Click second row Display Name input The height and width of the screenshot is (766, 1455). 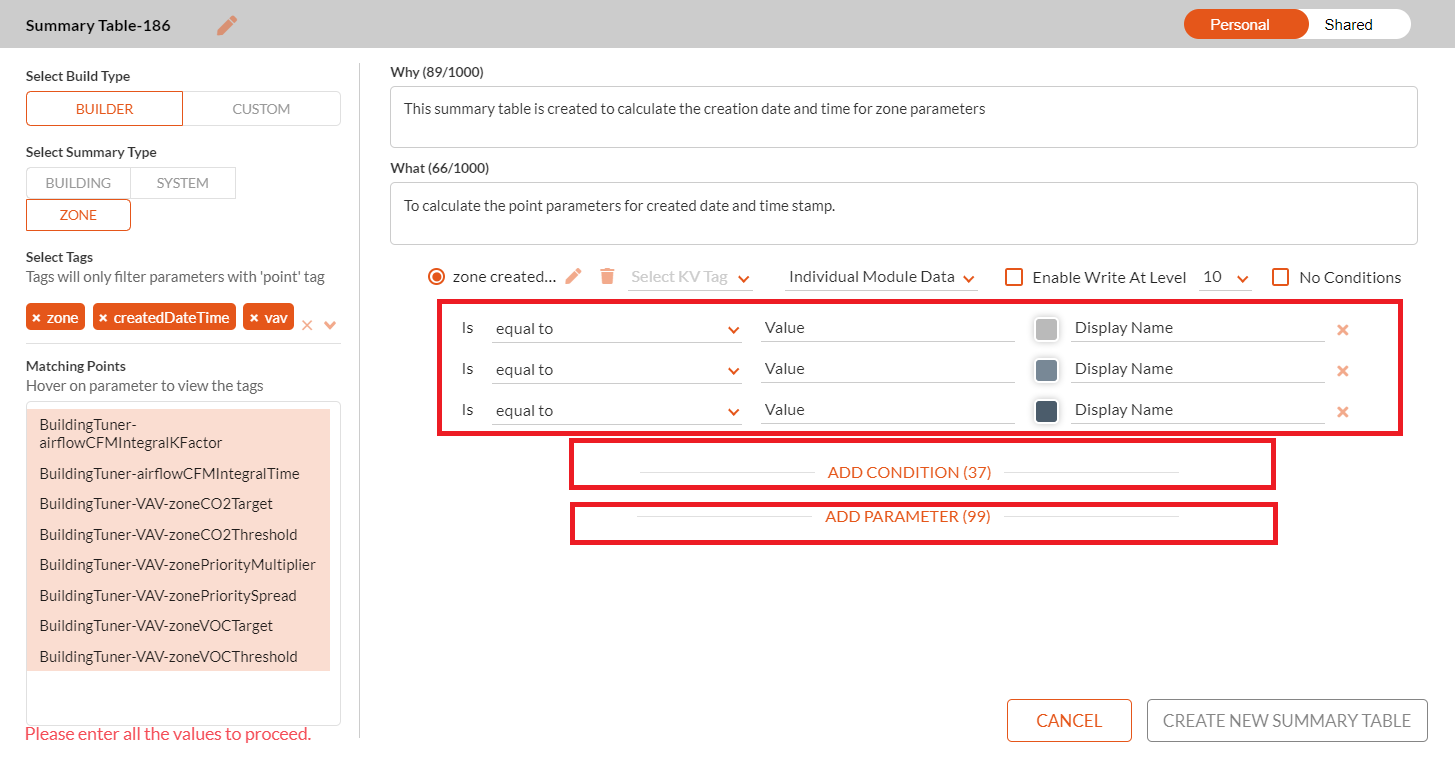[x=1198, y=369]
